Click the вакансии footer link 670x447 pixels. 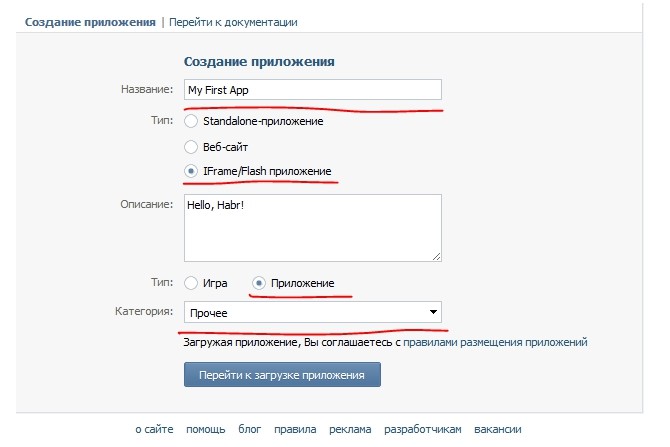[498, 429]
